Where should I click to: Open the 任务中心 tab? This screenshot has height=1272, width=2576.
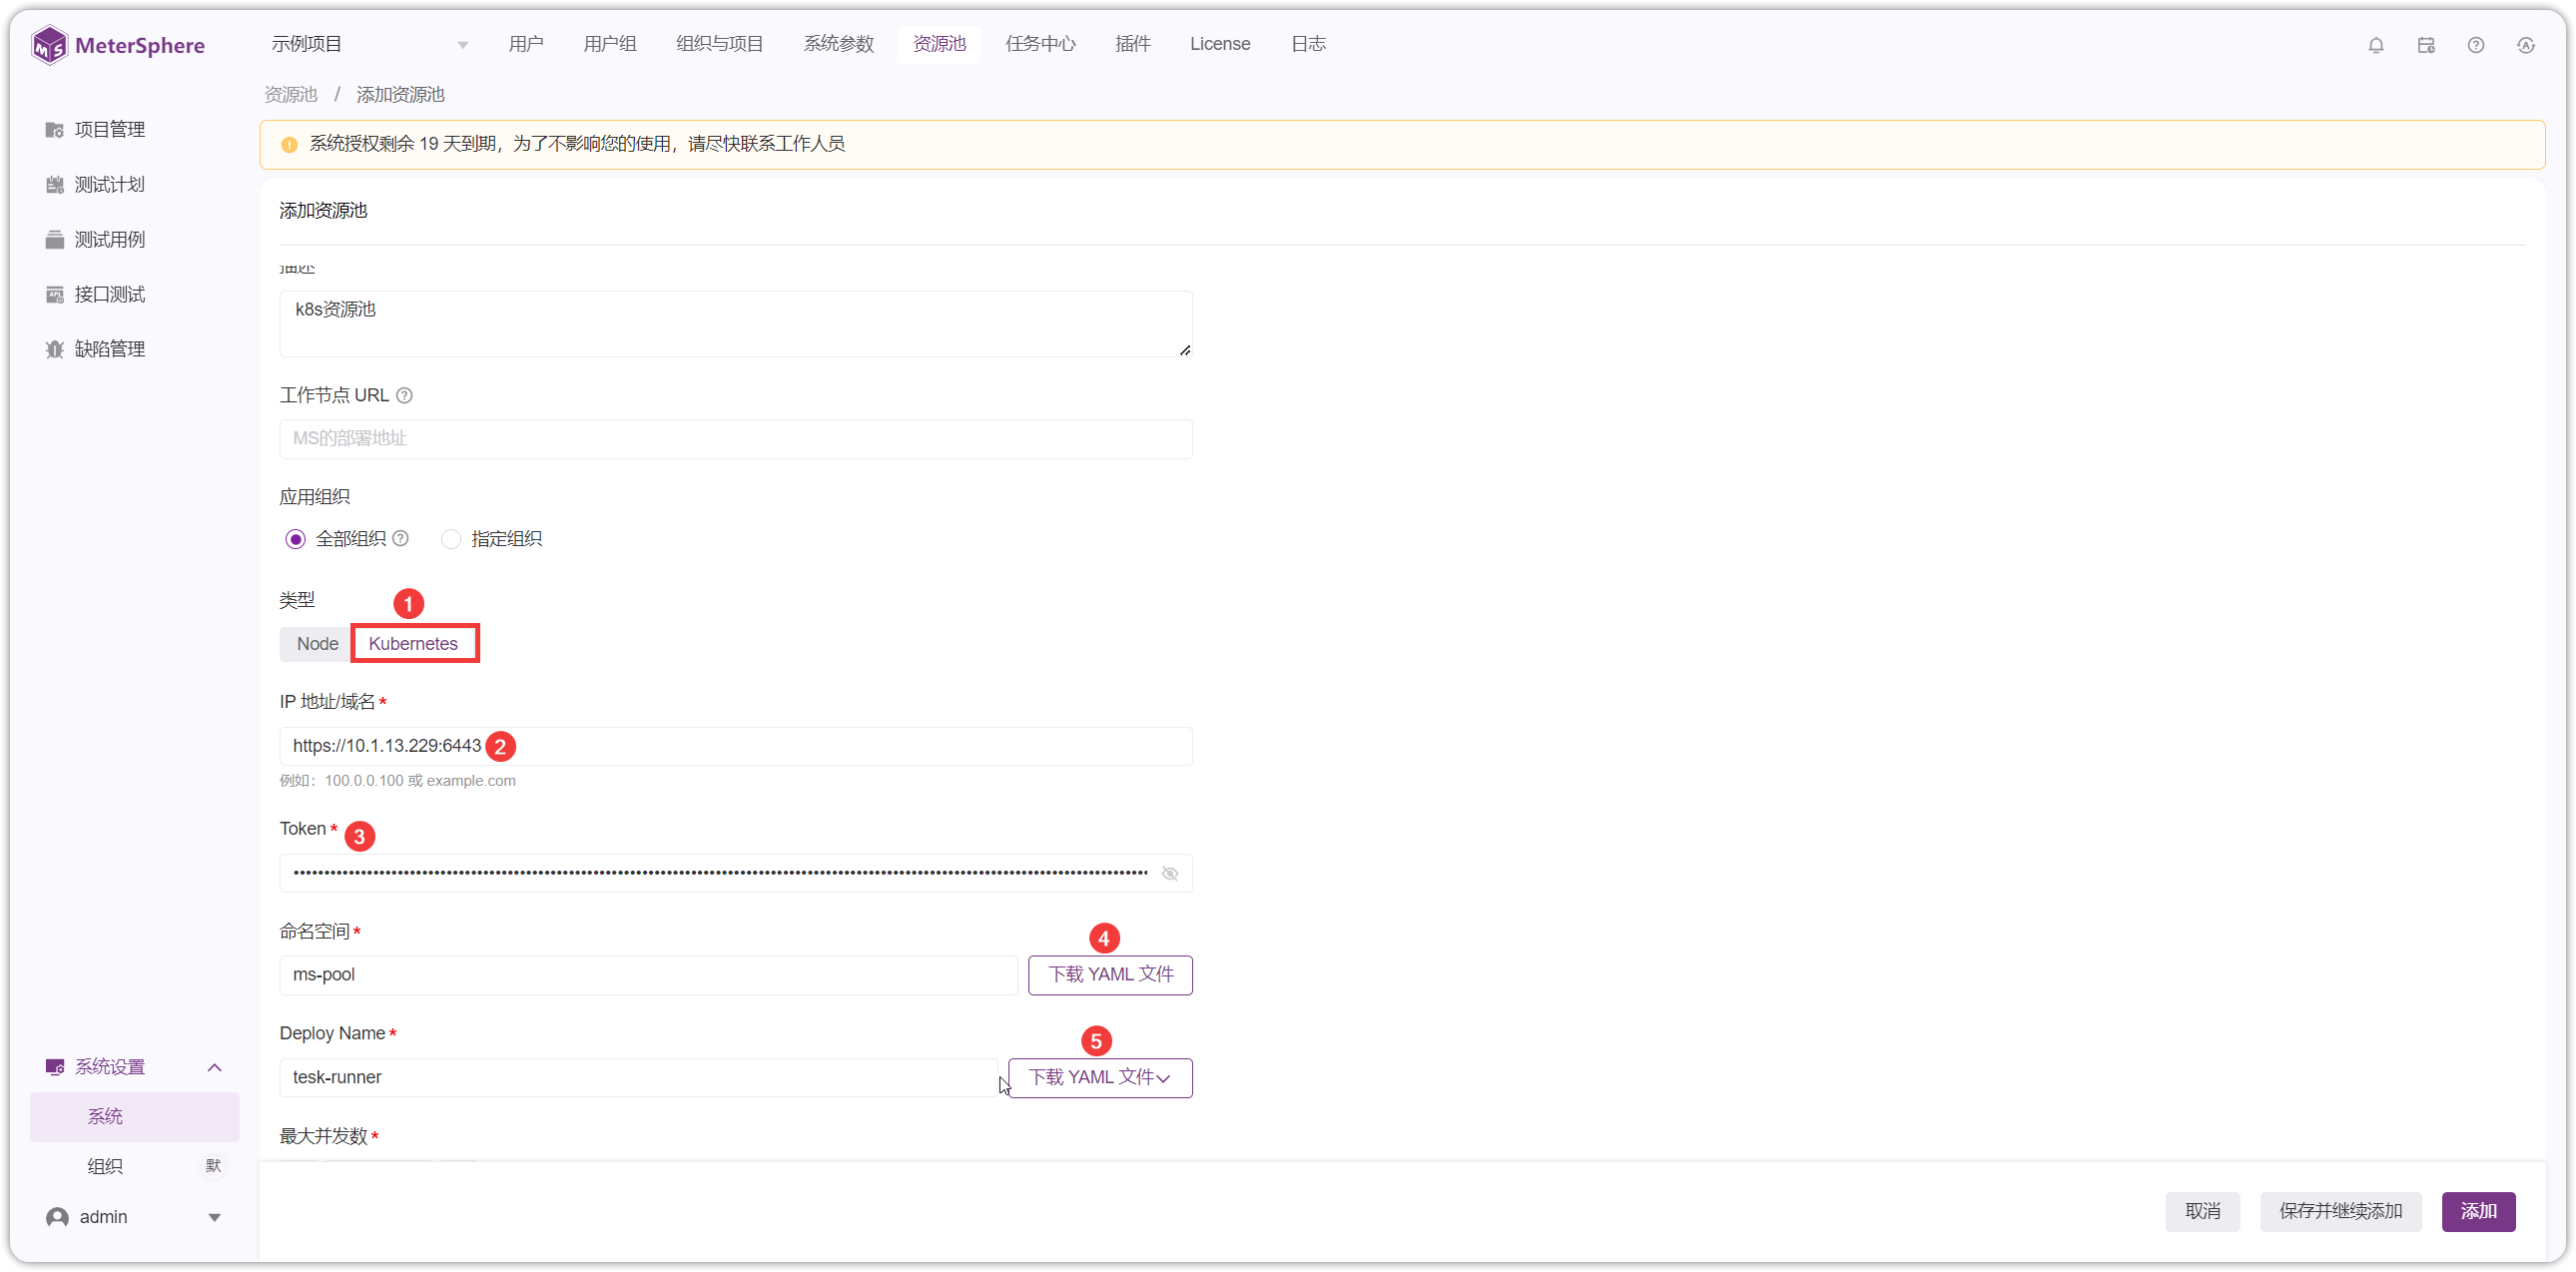tap(1041, 44)
